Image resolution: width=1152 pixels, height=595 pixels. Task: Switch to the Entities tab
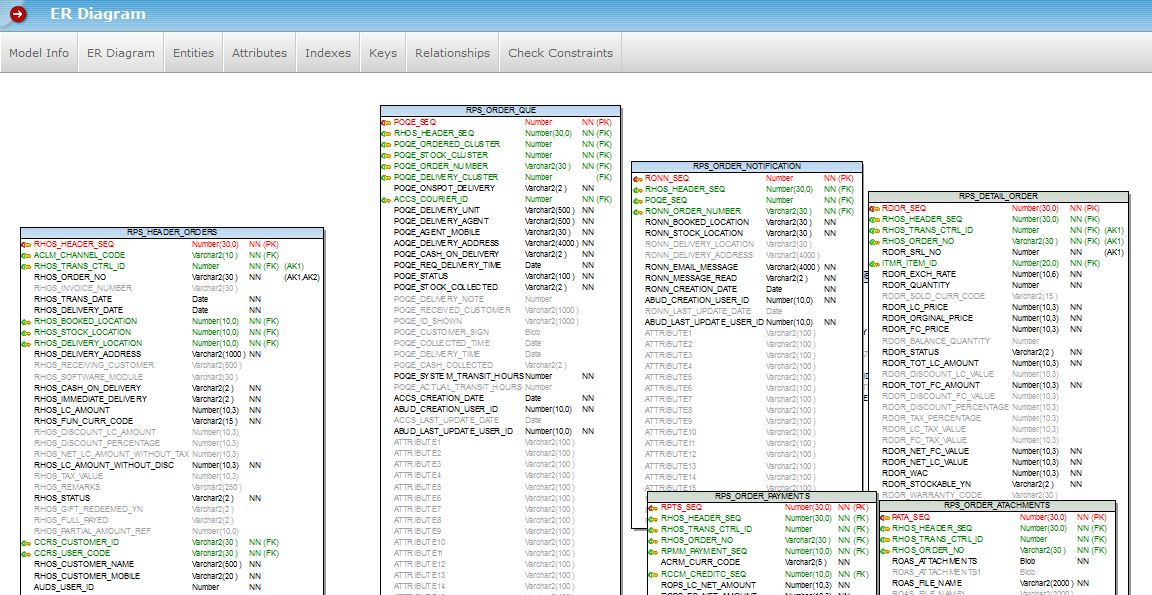[193, 53]
